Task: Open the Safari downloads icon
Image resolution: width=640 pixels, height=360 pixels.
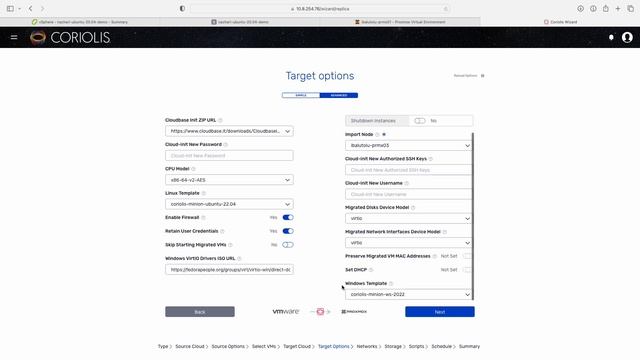Action: [580, 9]
